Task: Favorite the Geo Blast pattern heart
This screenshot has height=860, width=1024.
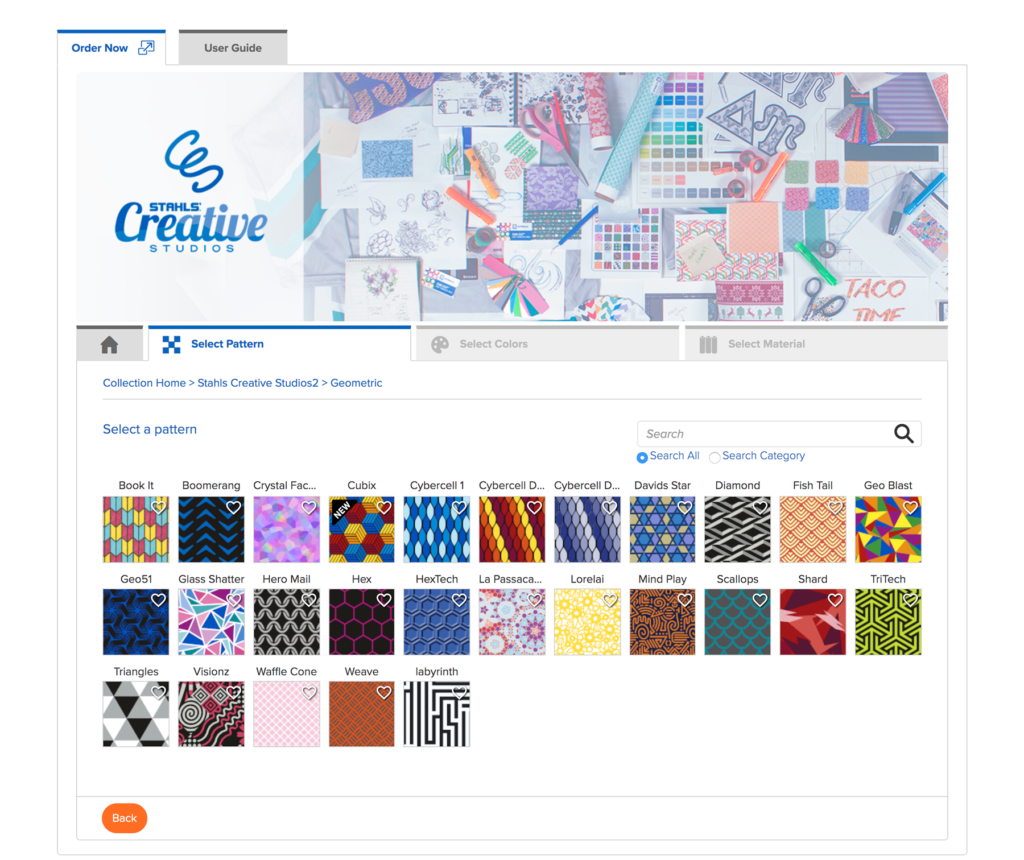Action: coord(910,507)
